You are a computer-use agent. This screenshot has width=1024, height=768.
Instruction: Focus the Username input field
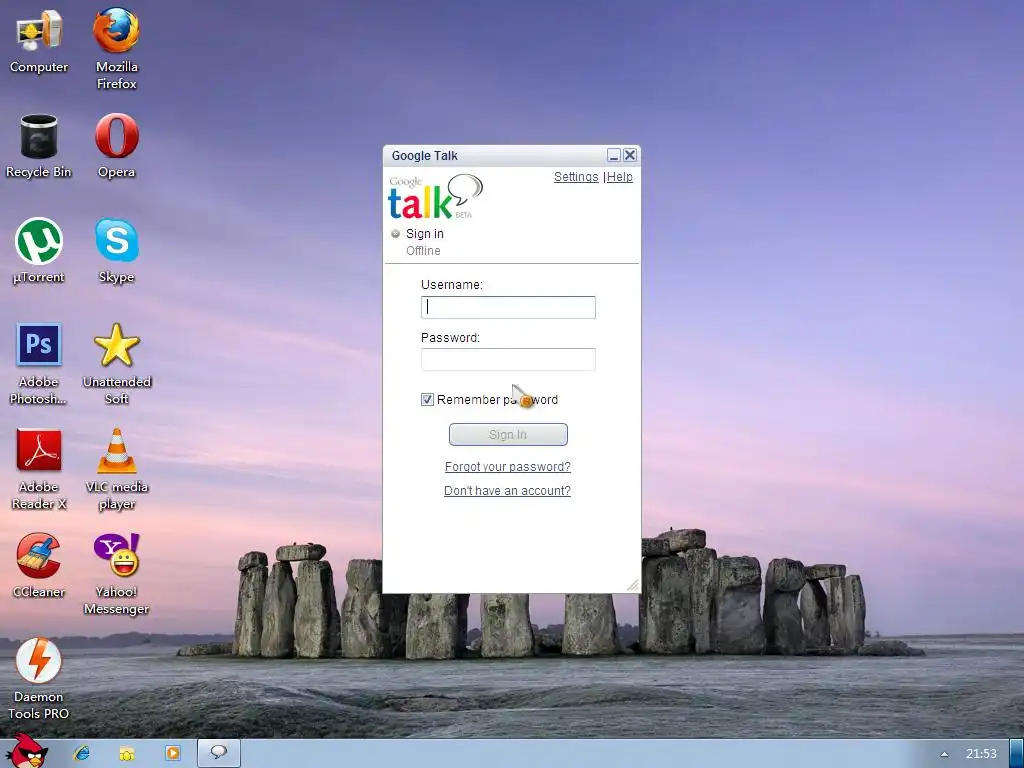(x=508, y=308)
